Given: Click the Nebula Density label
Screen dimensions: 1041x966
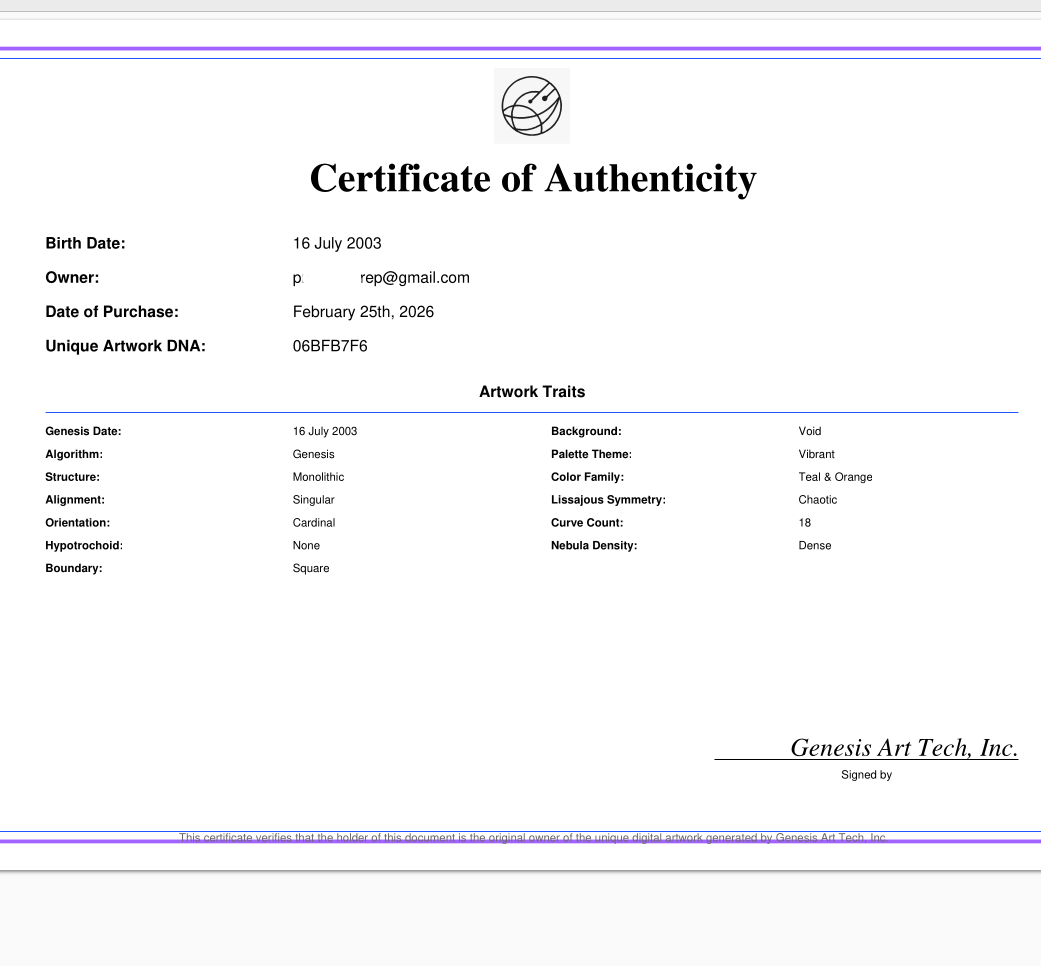Looking at the screenshot, I should pyautogui.click(x=594, y=545).
